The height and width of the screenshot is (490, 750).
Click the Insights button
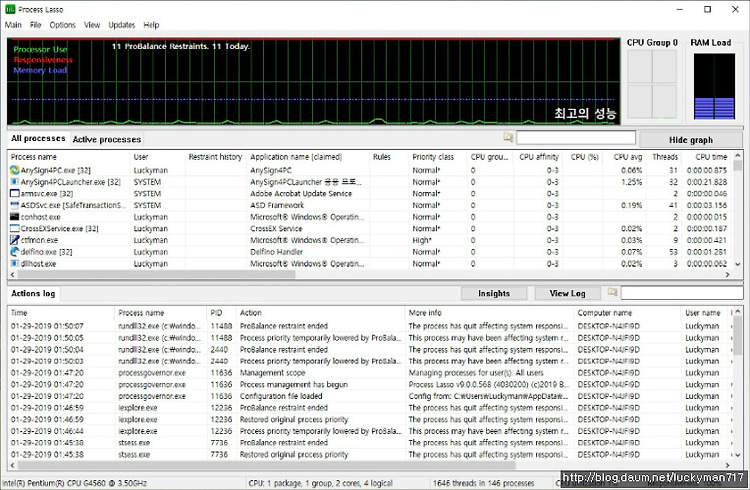[494, 293]
